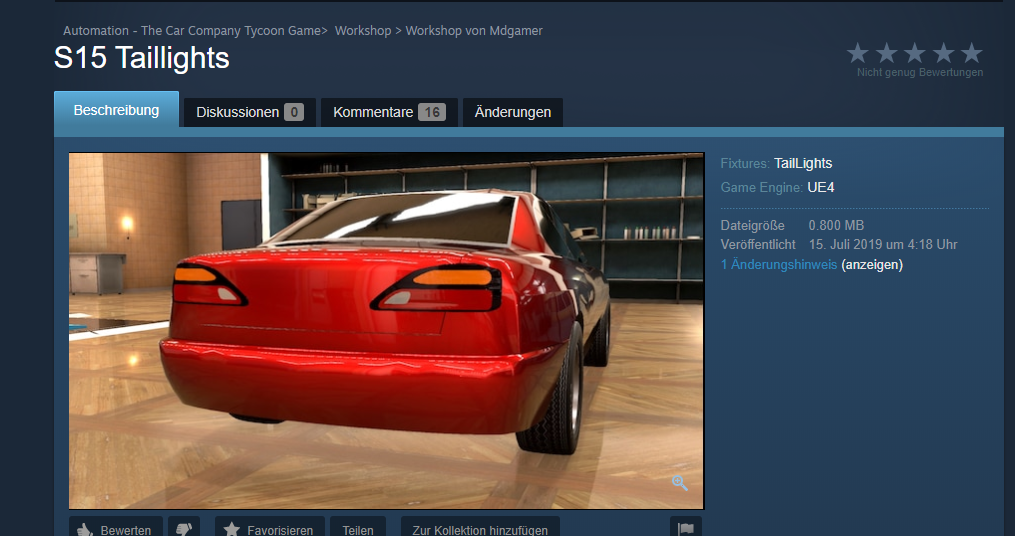Screen dimensions: 1015x536
Task: Click the thumbs-down rating icon
Action: coord(184,528)
